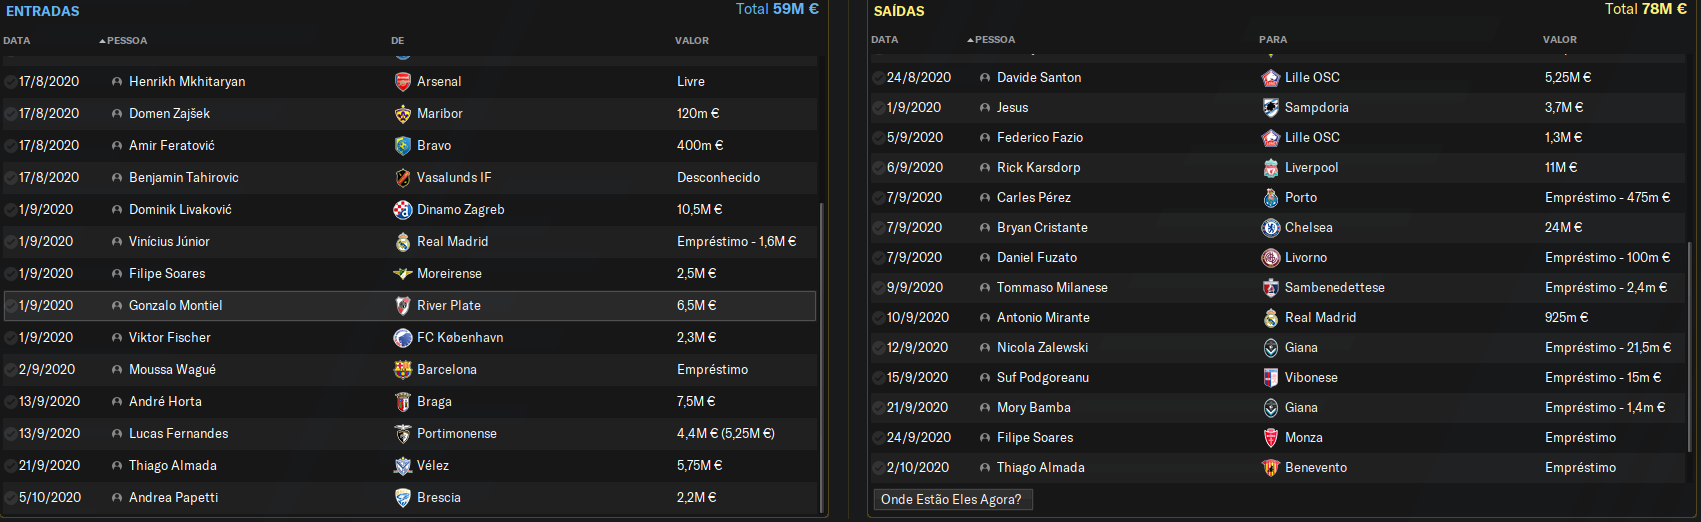Click the Real Madrid badge in Antonio Mirante row
Viewport: 1701px width, 522px height.
click(x=1270, y=318)
